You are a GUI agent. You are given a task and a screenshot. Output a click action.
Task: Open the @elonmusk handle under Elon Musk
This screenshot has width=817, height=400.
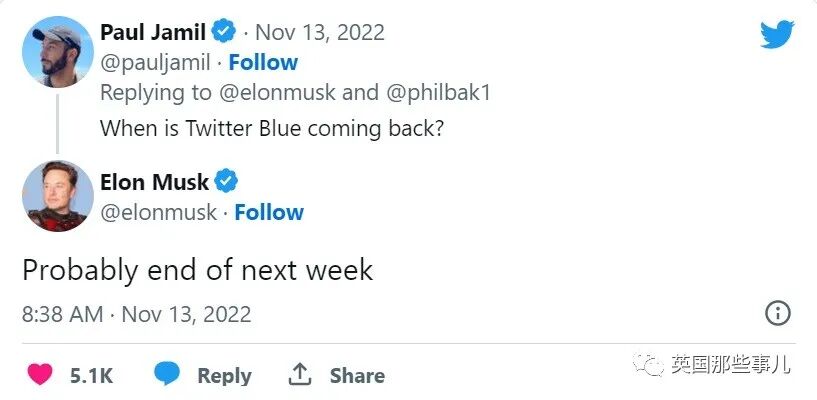pos(158,212)
